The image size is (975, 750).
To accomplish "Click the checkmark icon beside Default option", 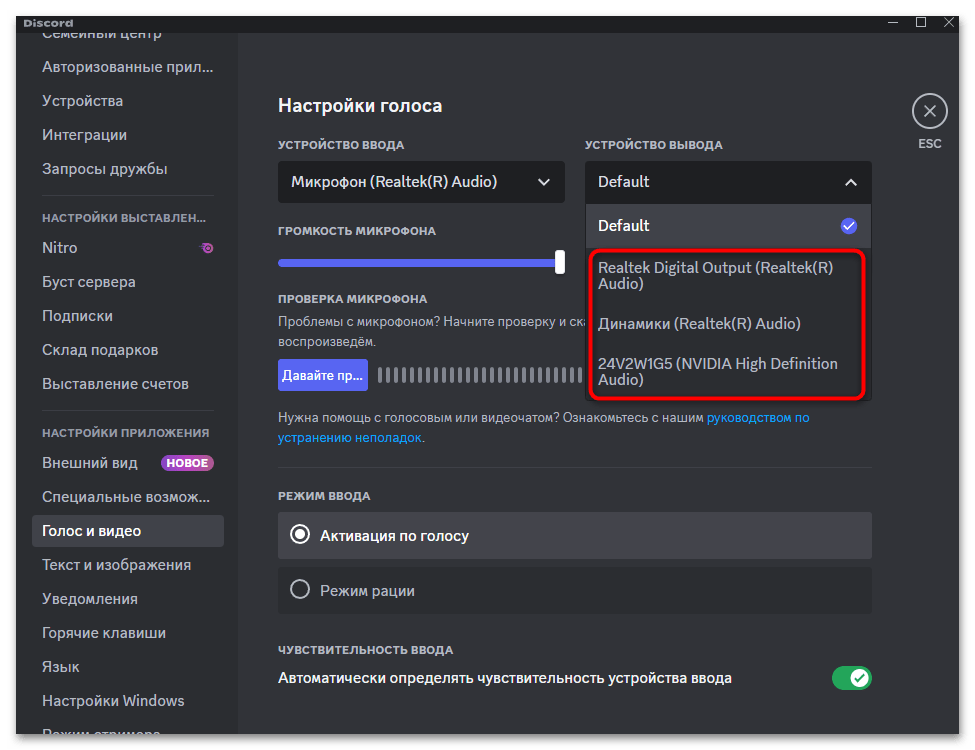I will (848, 226).
